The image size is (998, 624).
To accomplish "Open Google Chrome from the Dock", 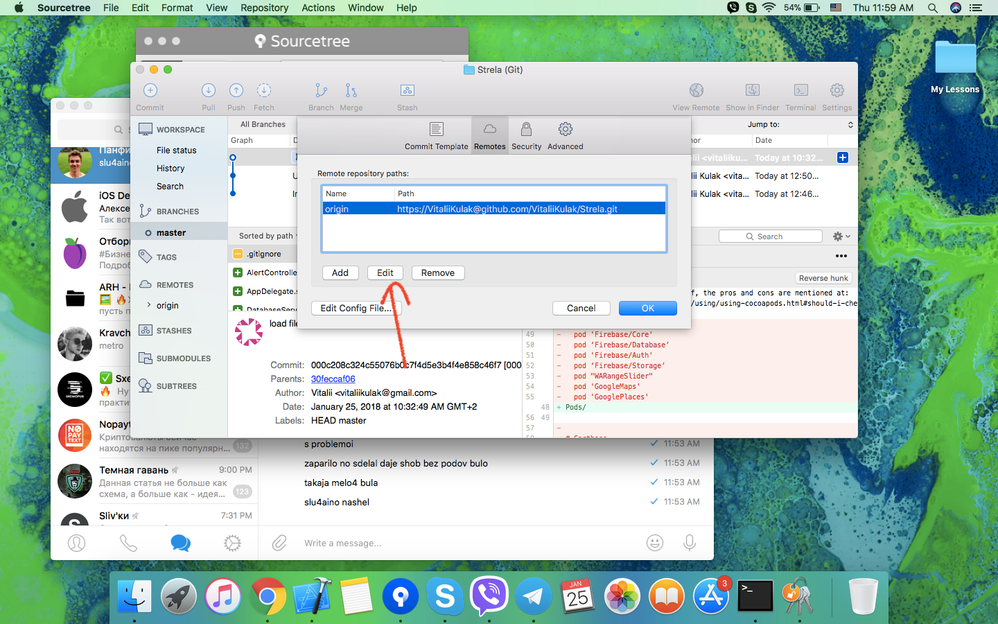I will point(268,597).
